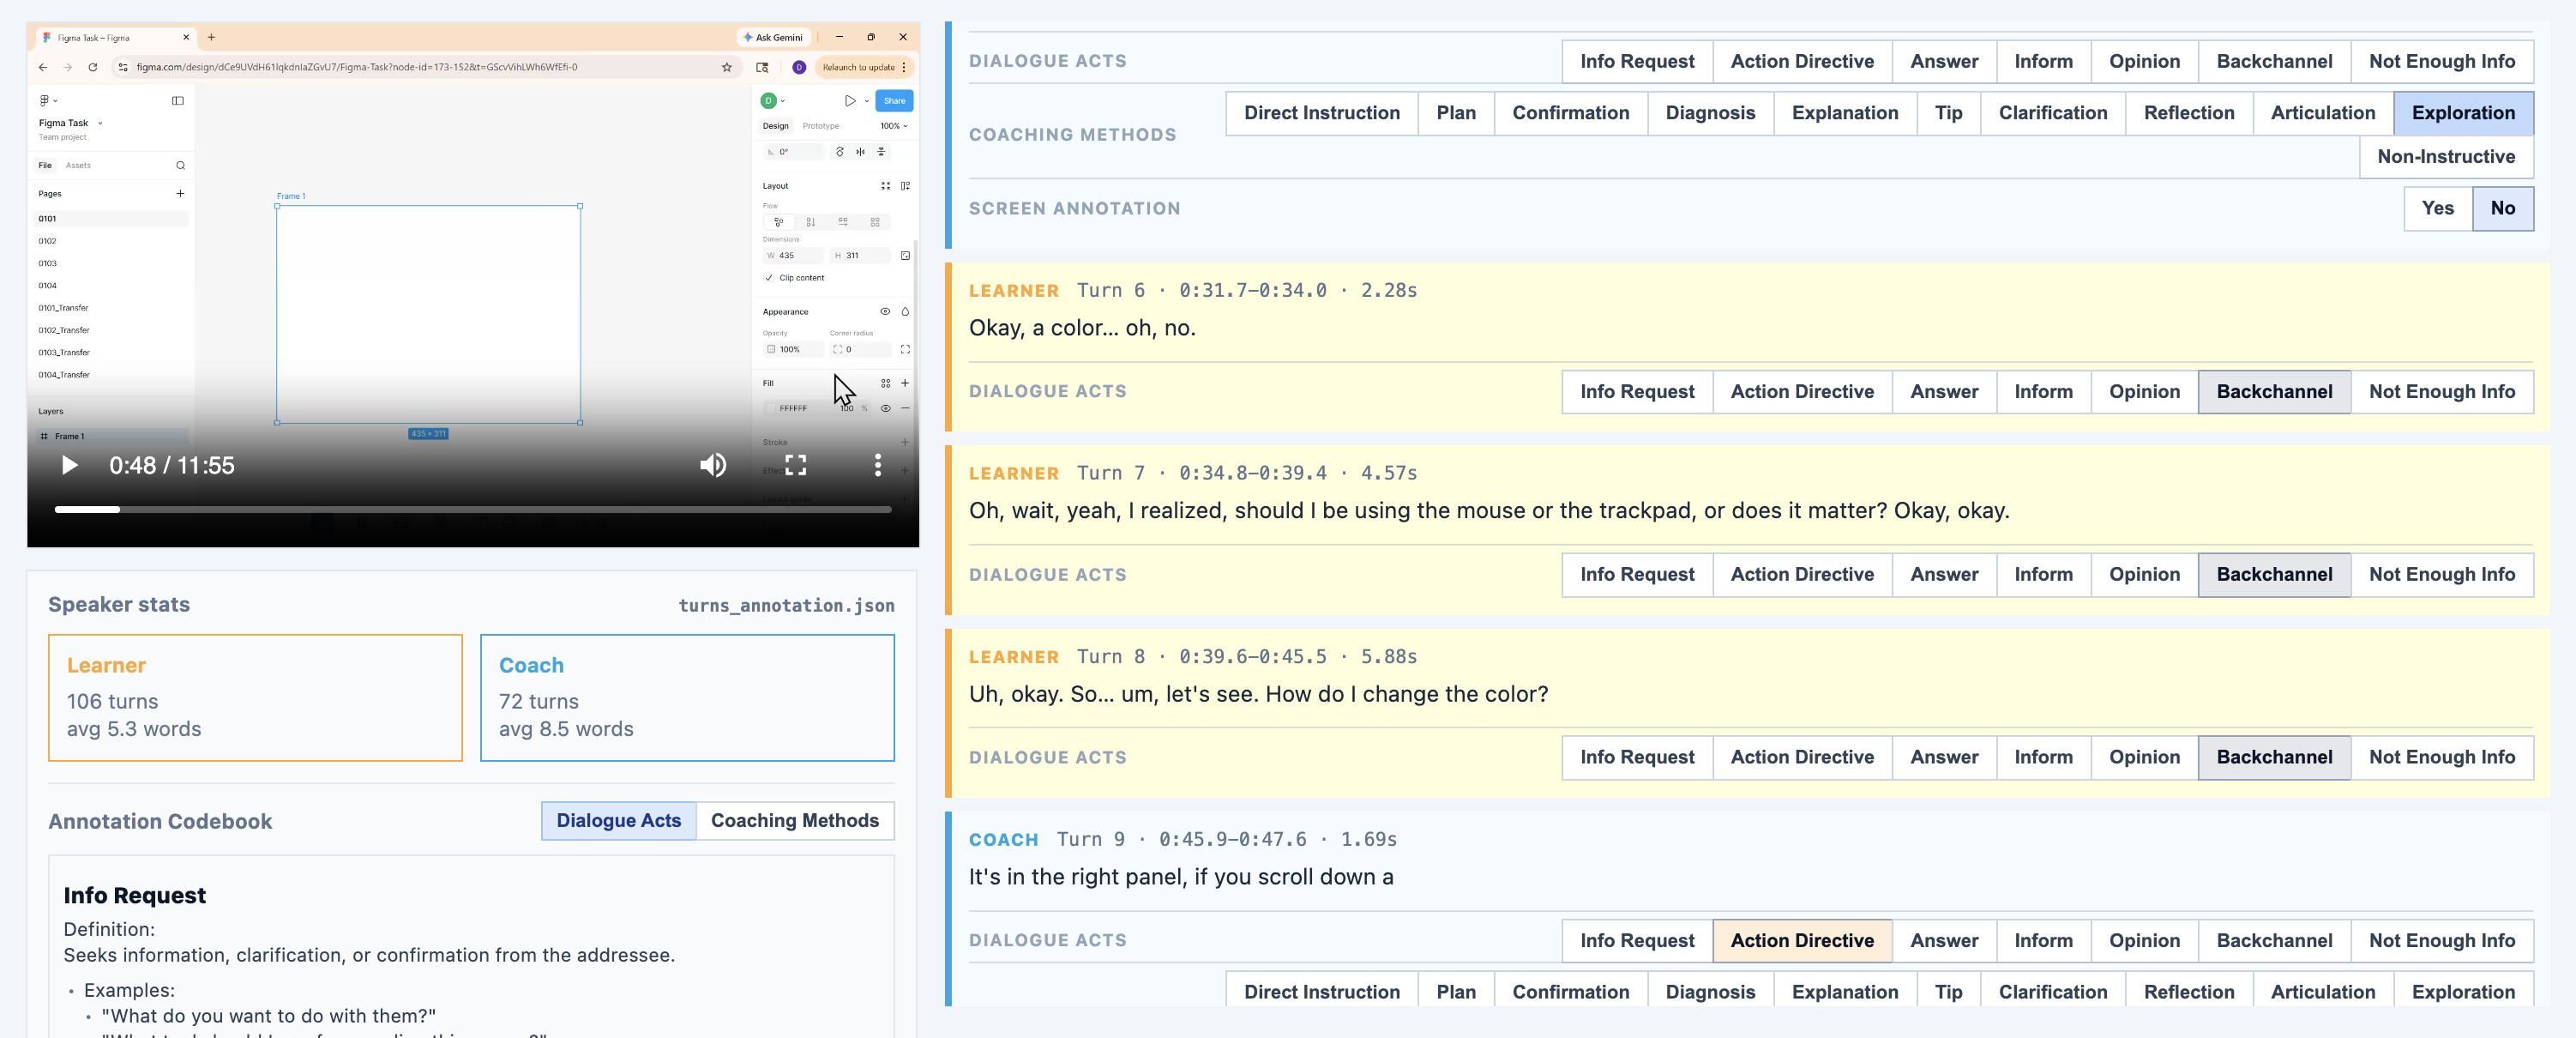Add a fill with the Fill plus icon

pyautogui.click(x=905, y=383)
